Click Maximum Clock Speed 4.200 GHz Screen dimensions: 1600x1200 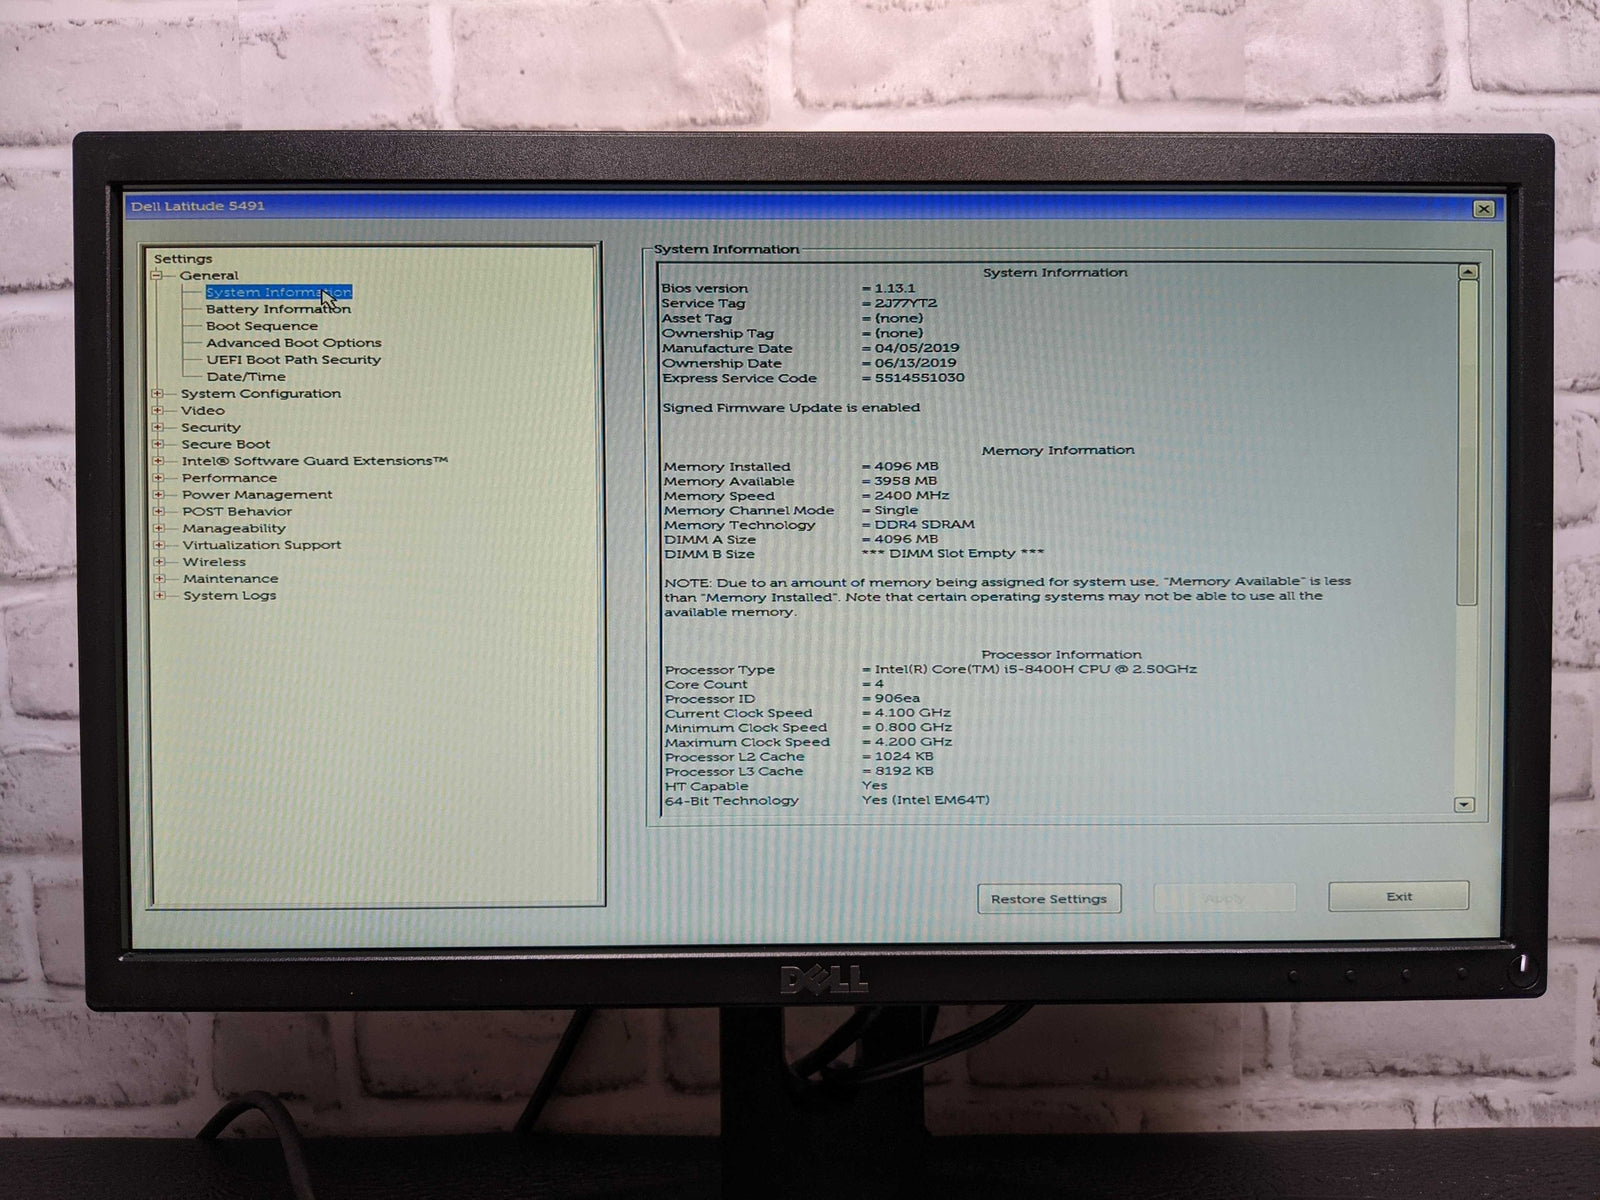pyautogui.click(x=913, y=742)
